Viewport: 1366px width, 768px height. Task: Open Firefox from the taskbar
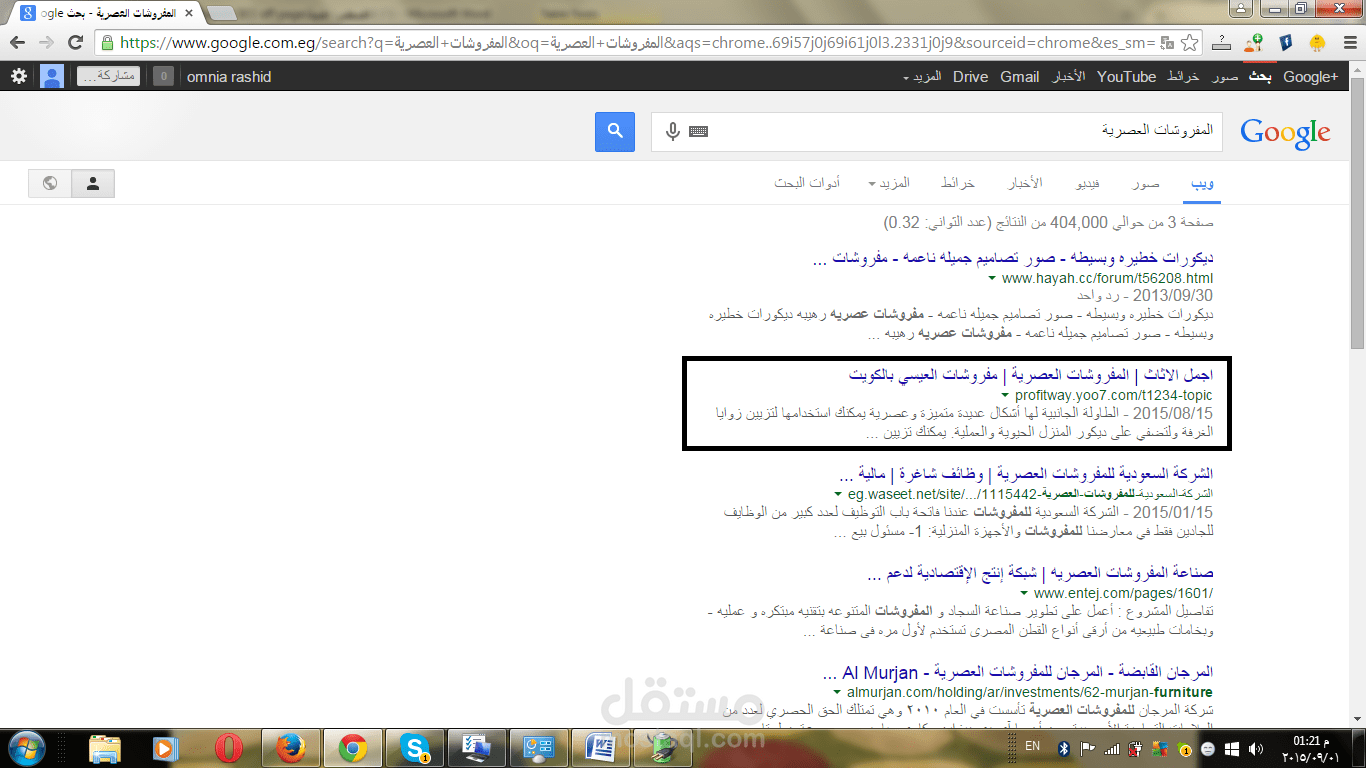click(291, 748)
